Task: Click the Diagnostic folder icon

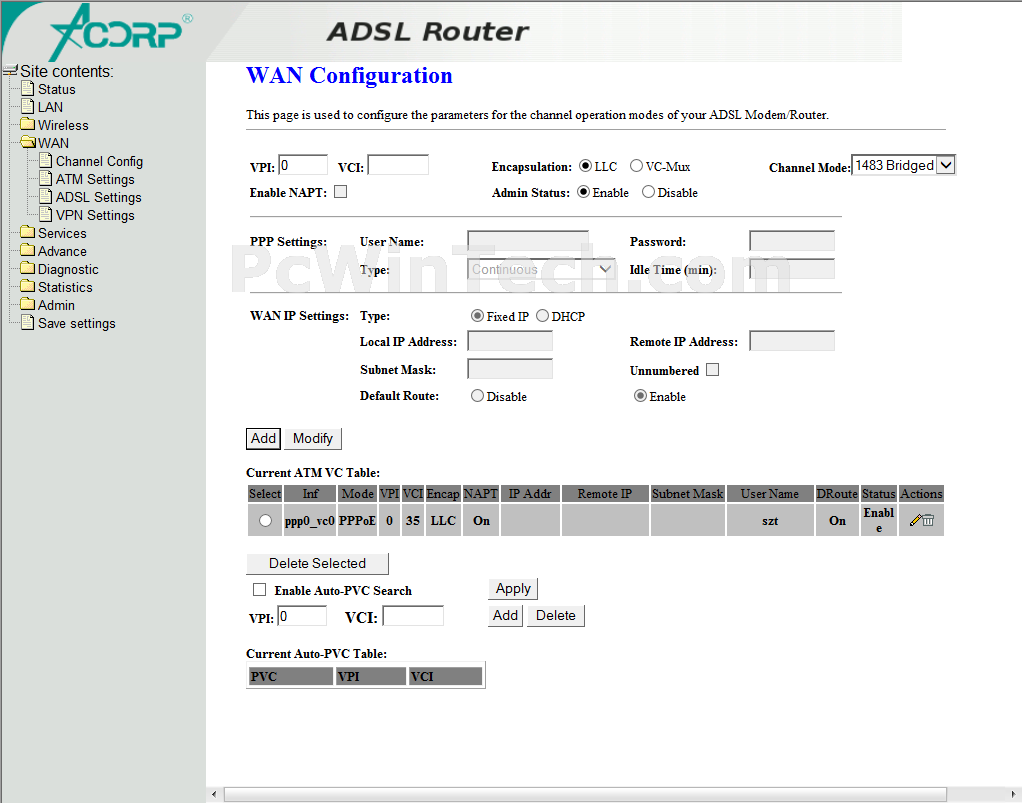Action: point(27,269)
